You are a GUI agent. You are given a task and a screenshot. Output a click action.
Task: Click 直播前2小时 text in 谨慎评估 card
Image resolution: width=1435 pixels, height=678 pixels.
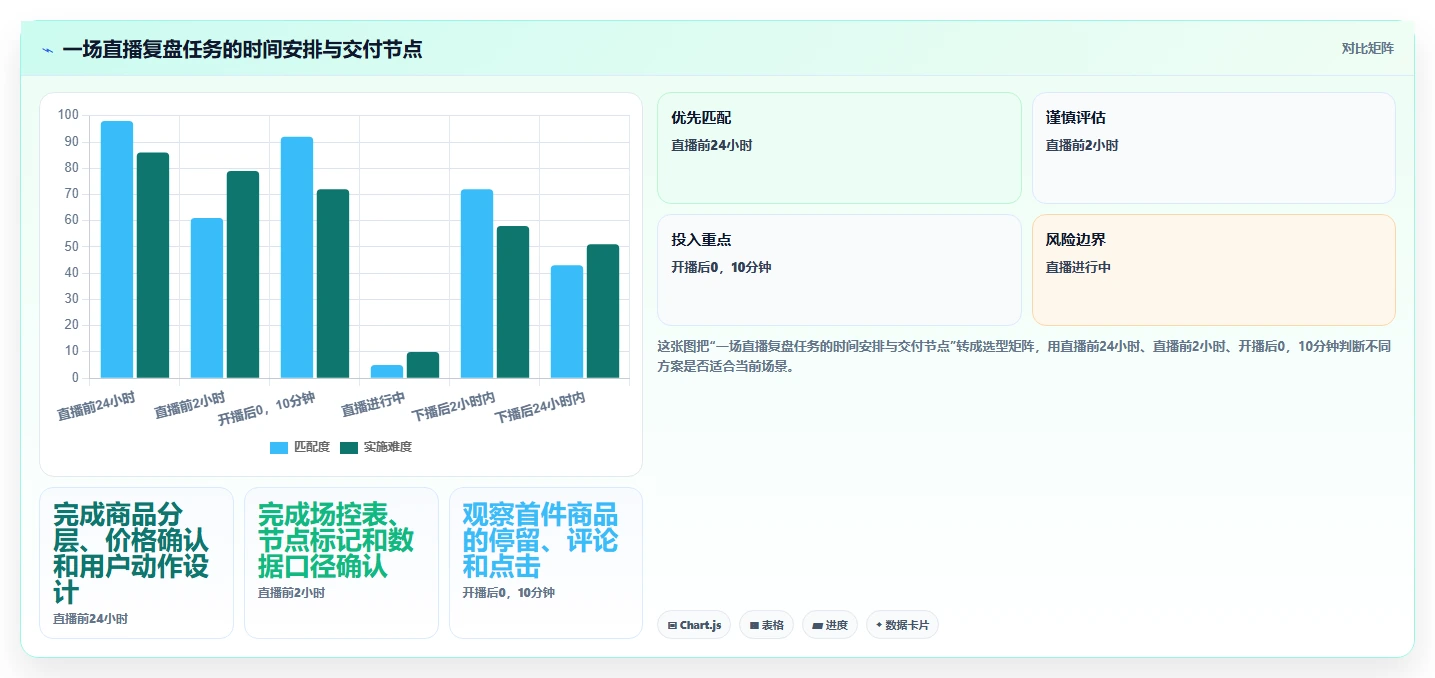(1082, 145)
